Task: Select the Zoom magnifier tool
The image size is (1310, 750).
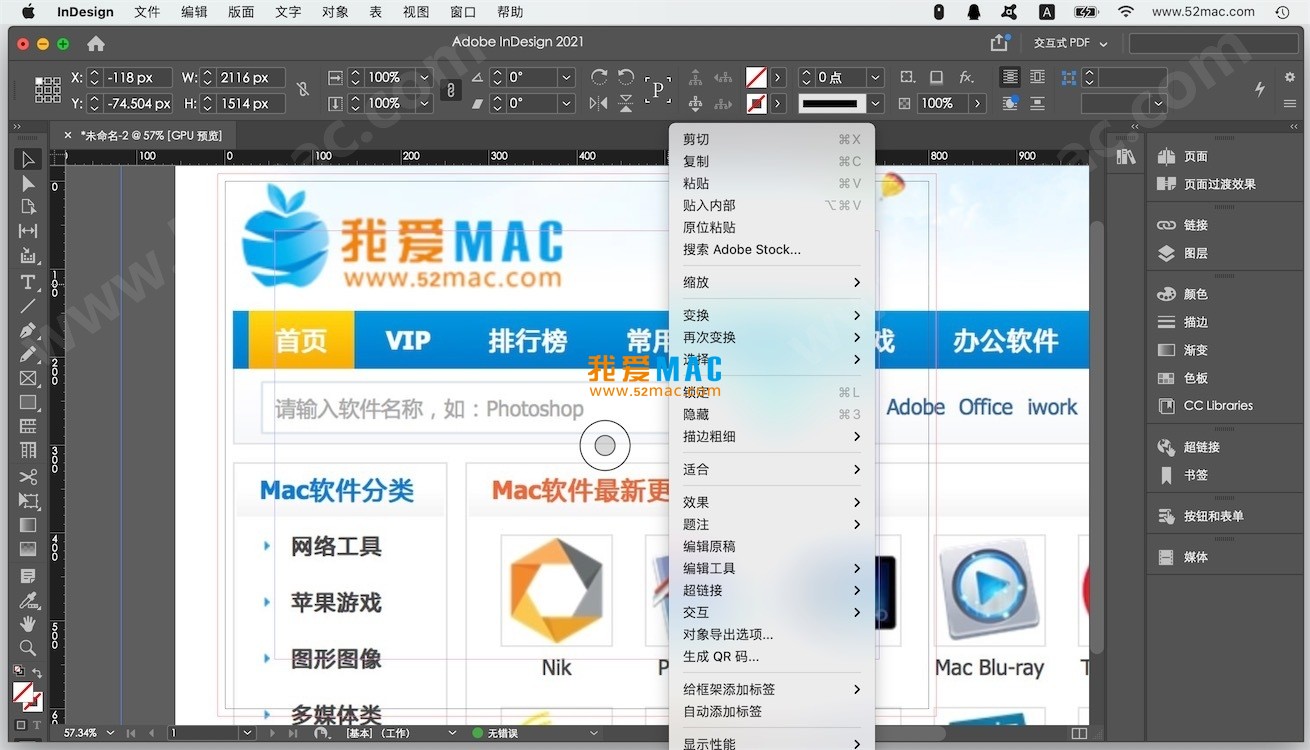Action: (28, 648)
